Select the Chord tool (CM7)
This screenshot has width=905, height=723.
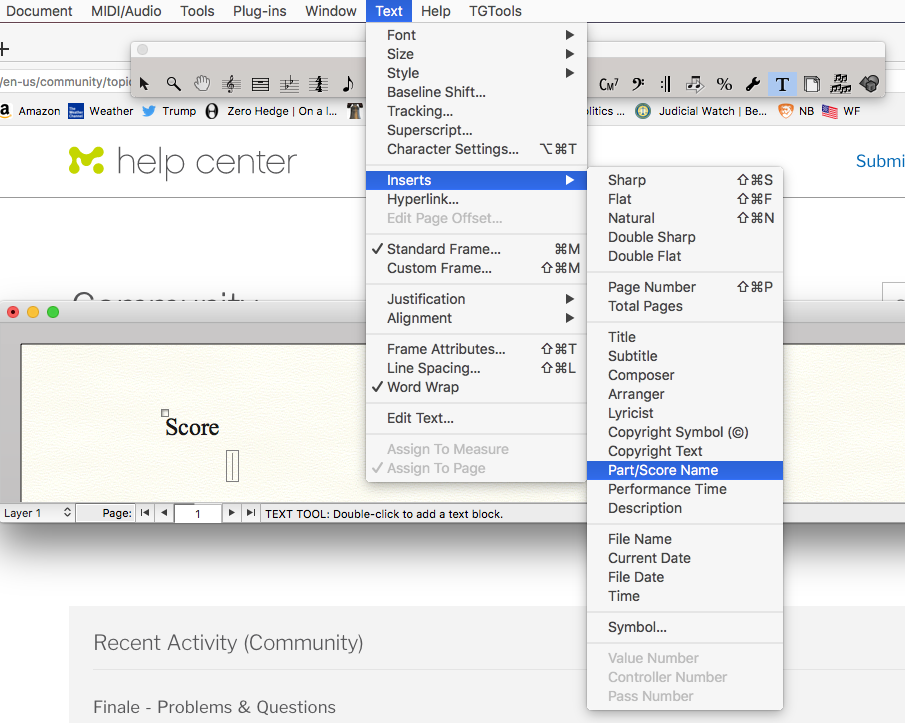click(x=608, y=84)
